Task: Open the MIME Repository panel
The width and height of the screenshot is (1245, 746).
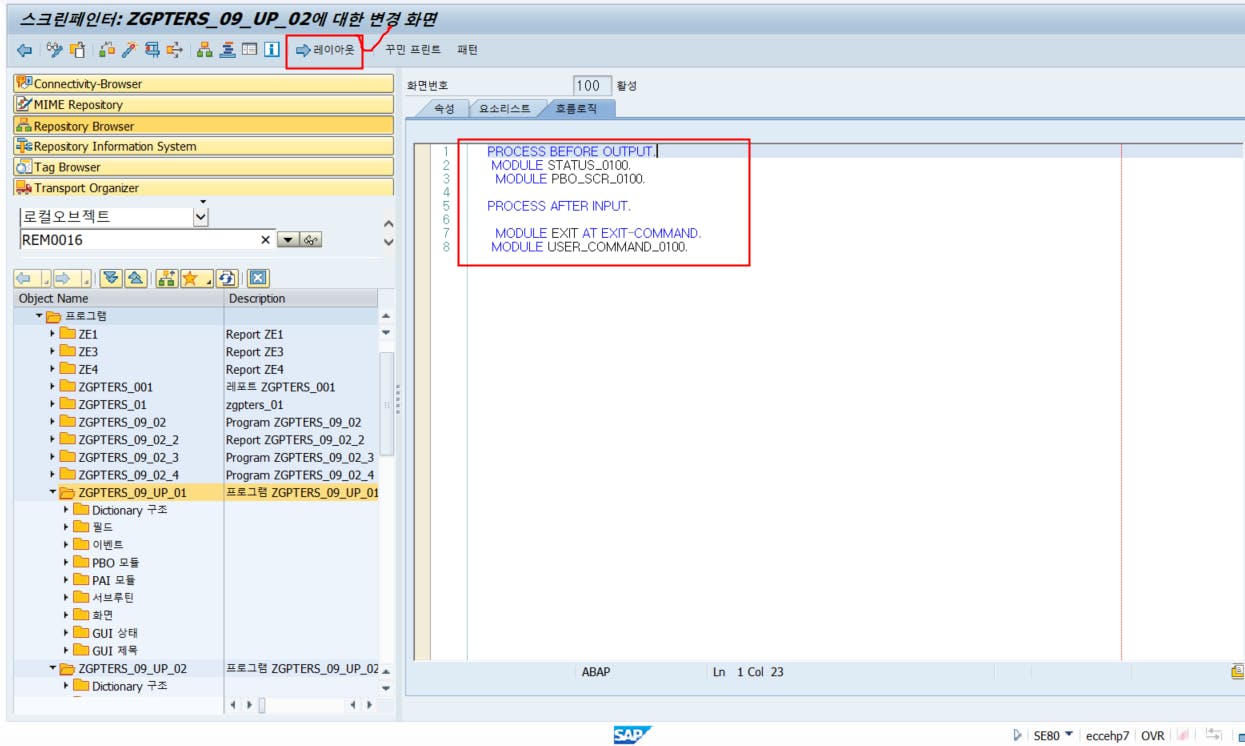Action: [203, 105]
